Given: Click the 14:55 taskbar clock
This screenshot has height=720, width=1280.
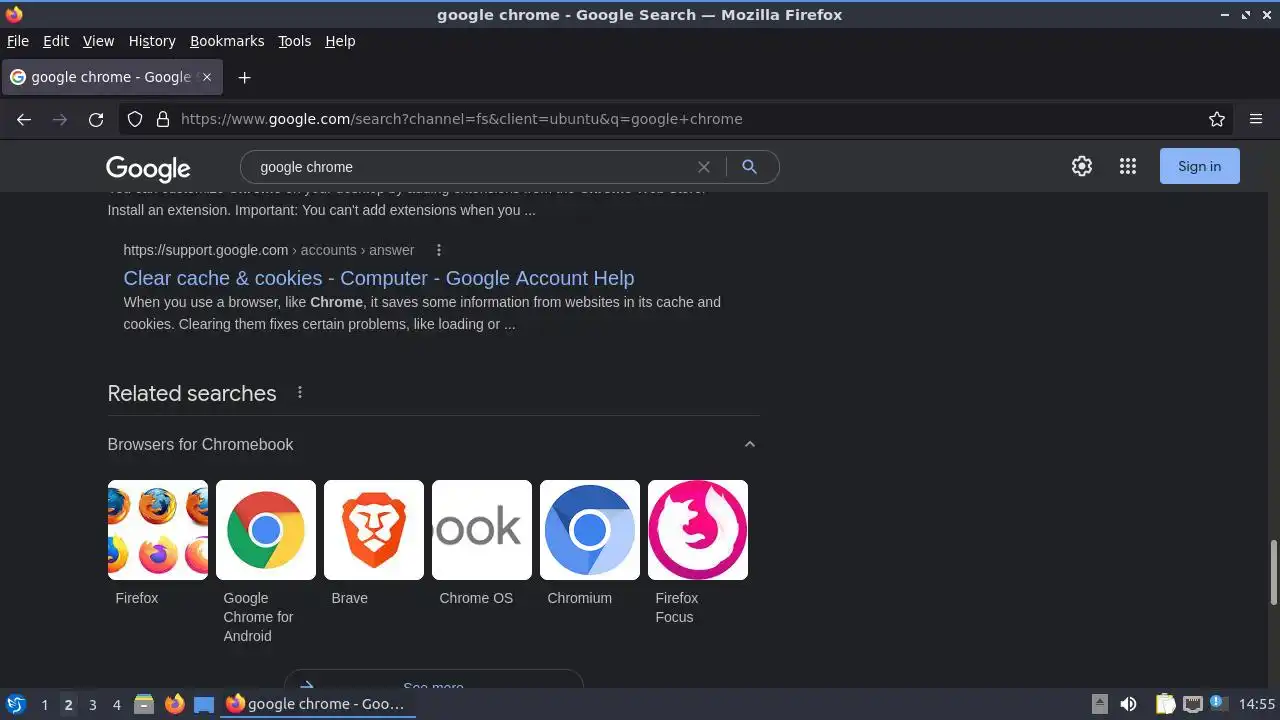Looking at the screenshot, I should [1257, 704].
